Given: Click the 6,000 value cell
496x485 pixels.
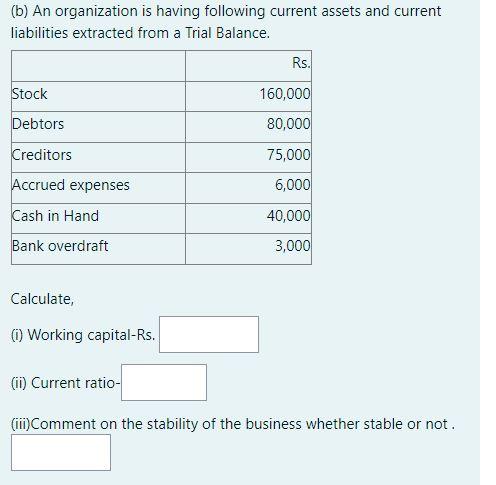Looking at the screenshot, I should (248, 188).
